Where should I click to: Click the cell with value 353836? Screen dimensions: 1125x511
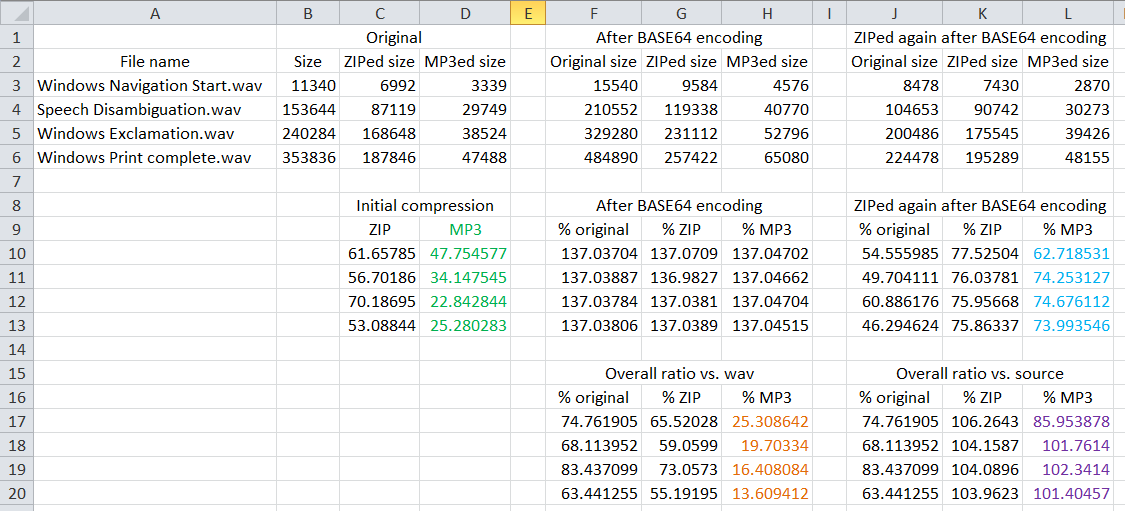click(308, 157)
